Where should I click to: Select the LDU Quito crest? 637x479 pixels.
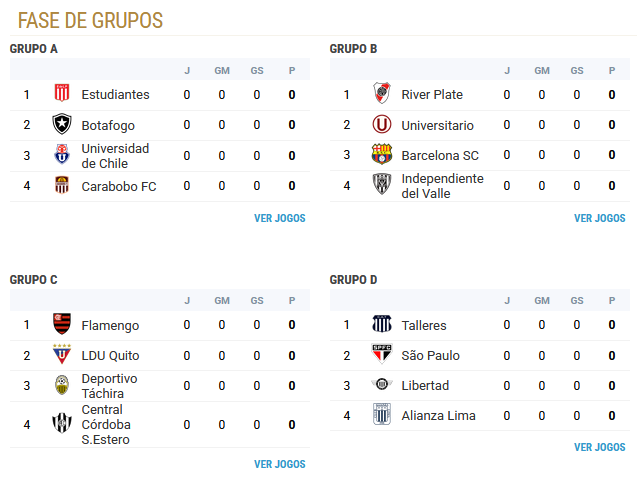[x=62, y=355]
